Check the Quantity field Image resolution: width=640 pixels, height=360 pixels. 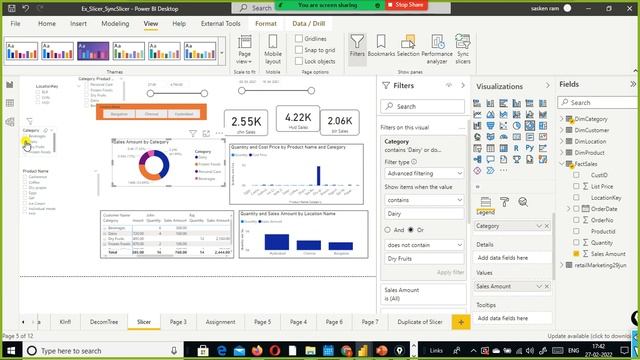(x=576, y=242)
